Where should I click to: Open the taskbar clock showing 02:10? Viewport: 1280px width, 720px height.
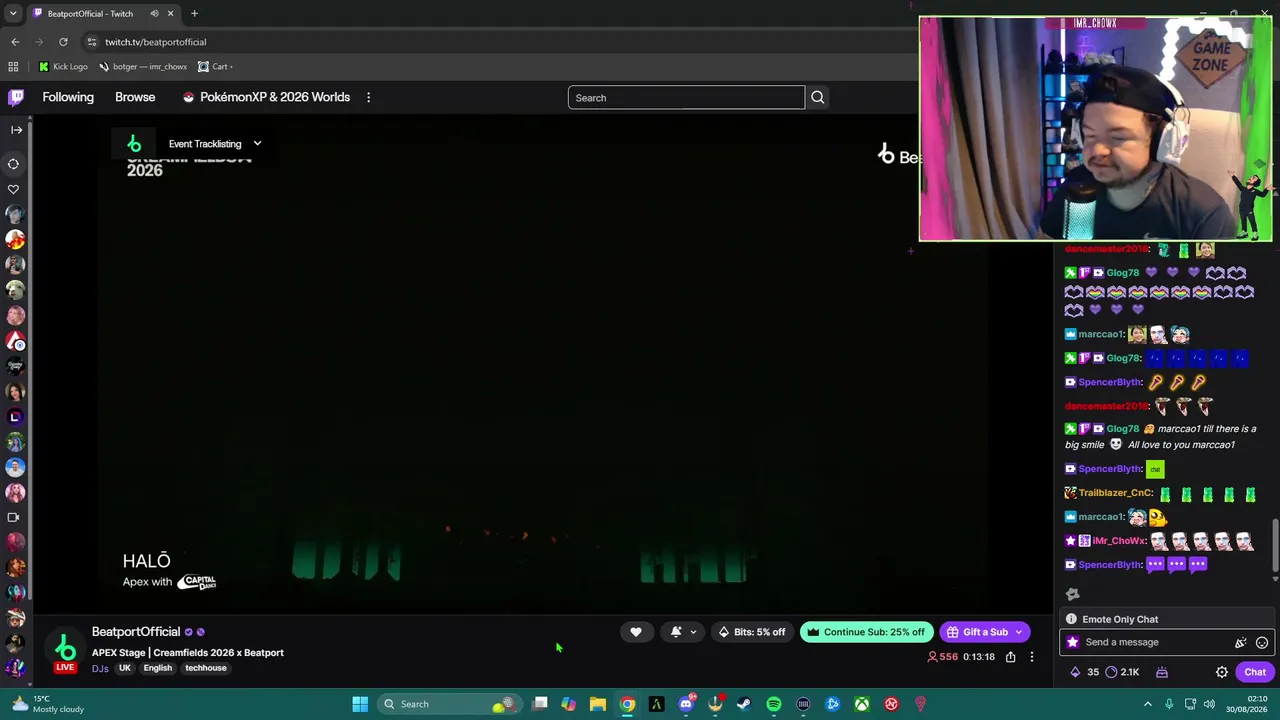pyautogui.click(x=1249, y=704)
